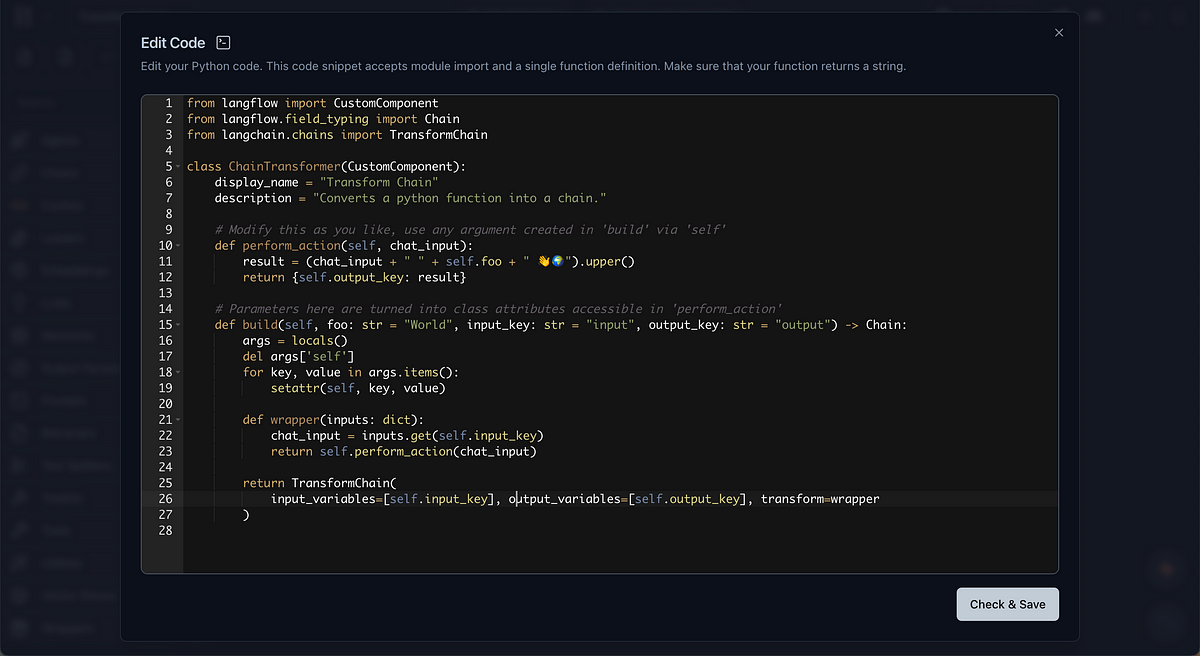1200x656 pixels.
Task: Click the waving hand emoji in line 11
Action: (x=544, y=261)
